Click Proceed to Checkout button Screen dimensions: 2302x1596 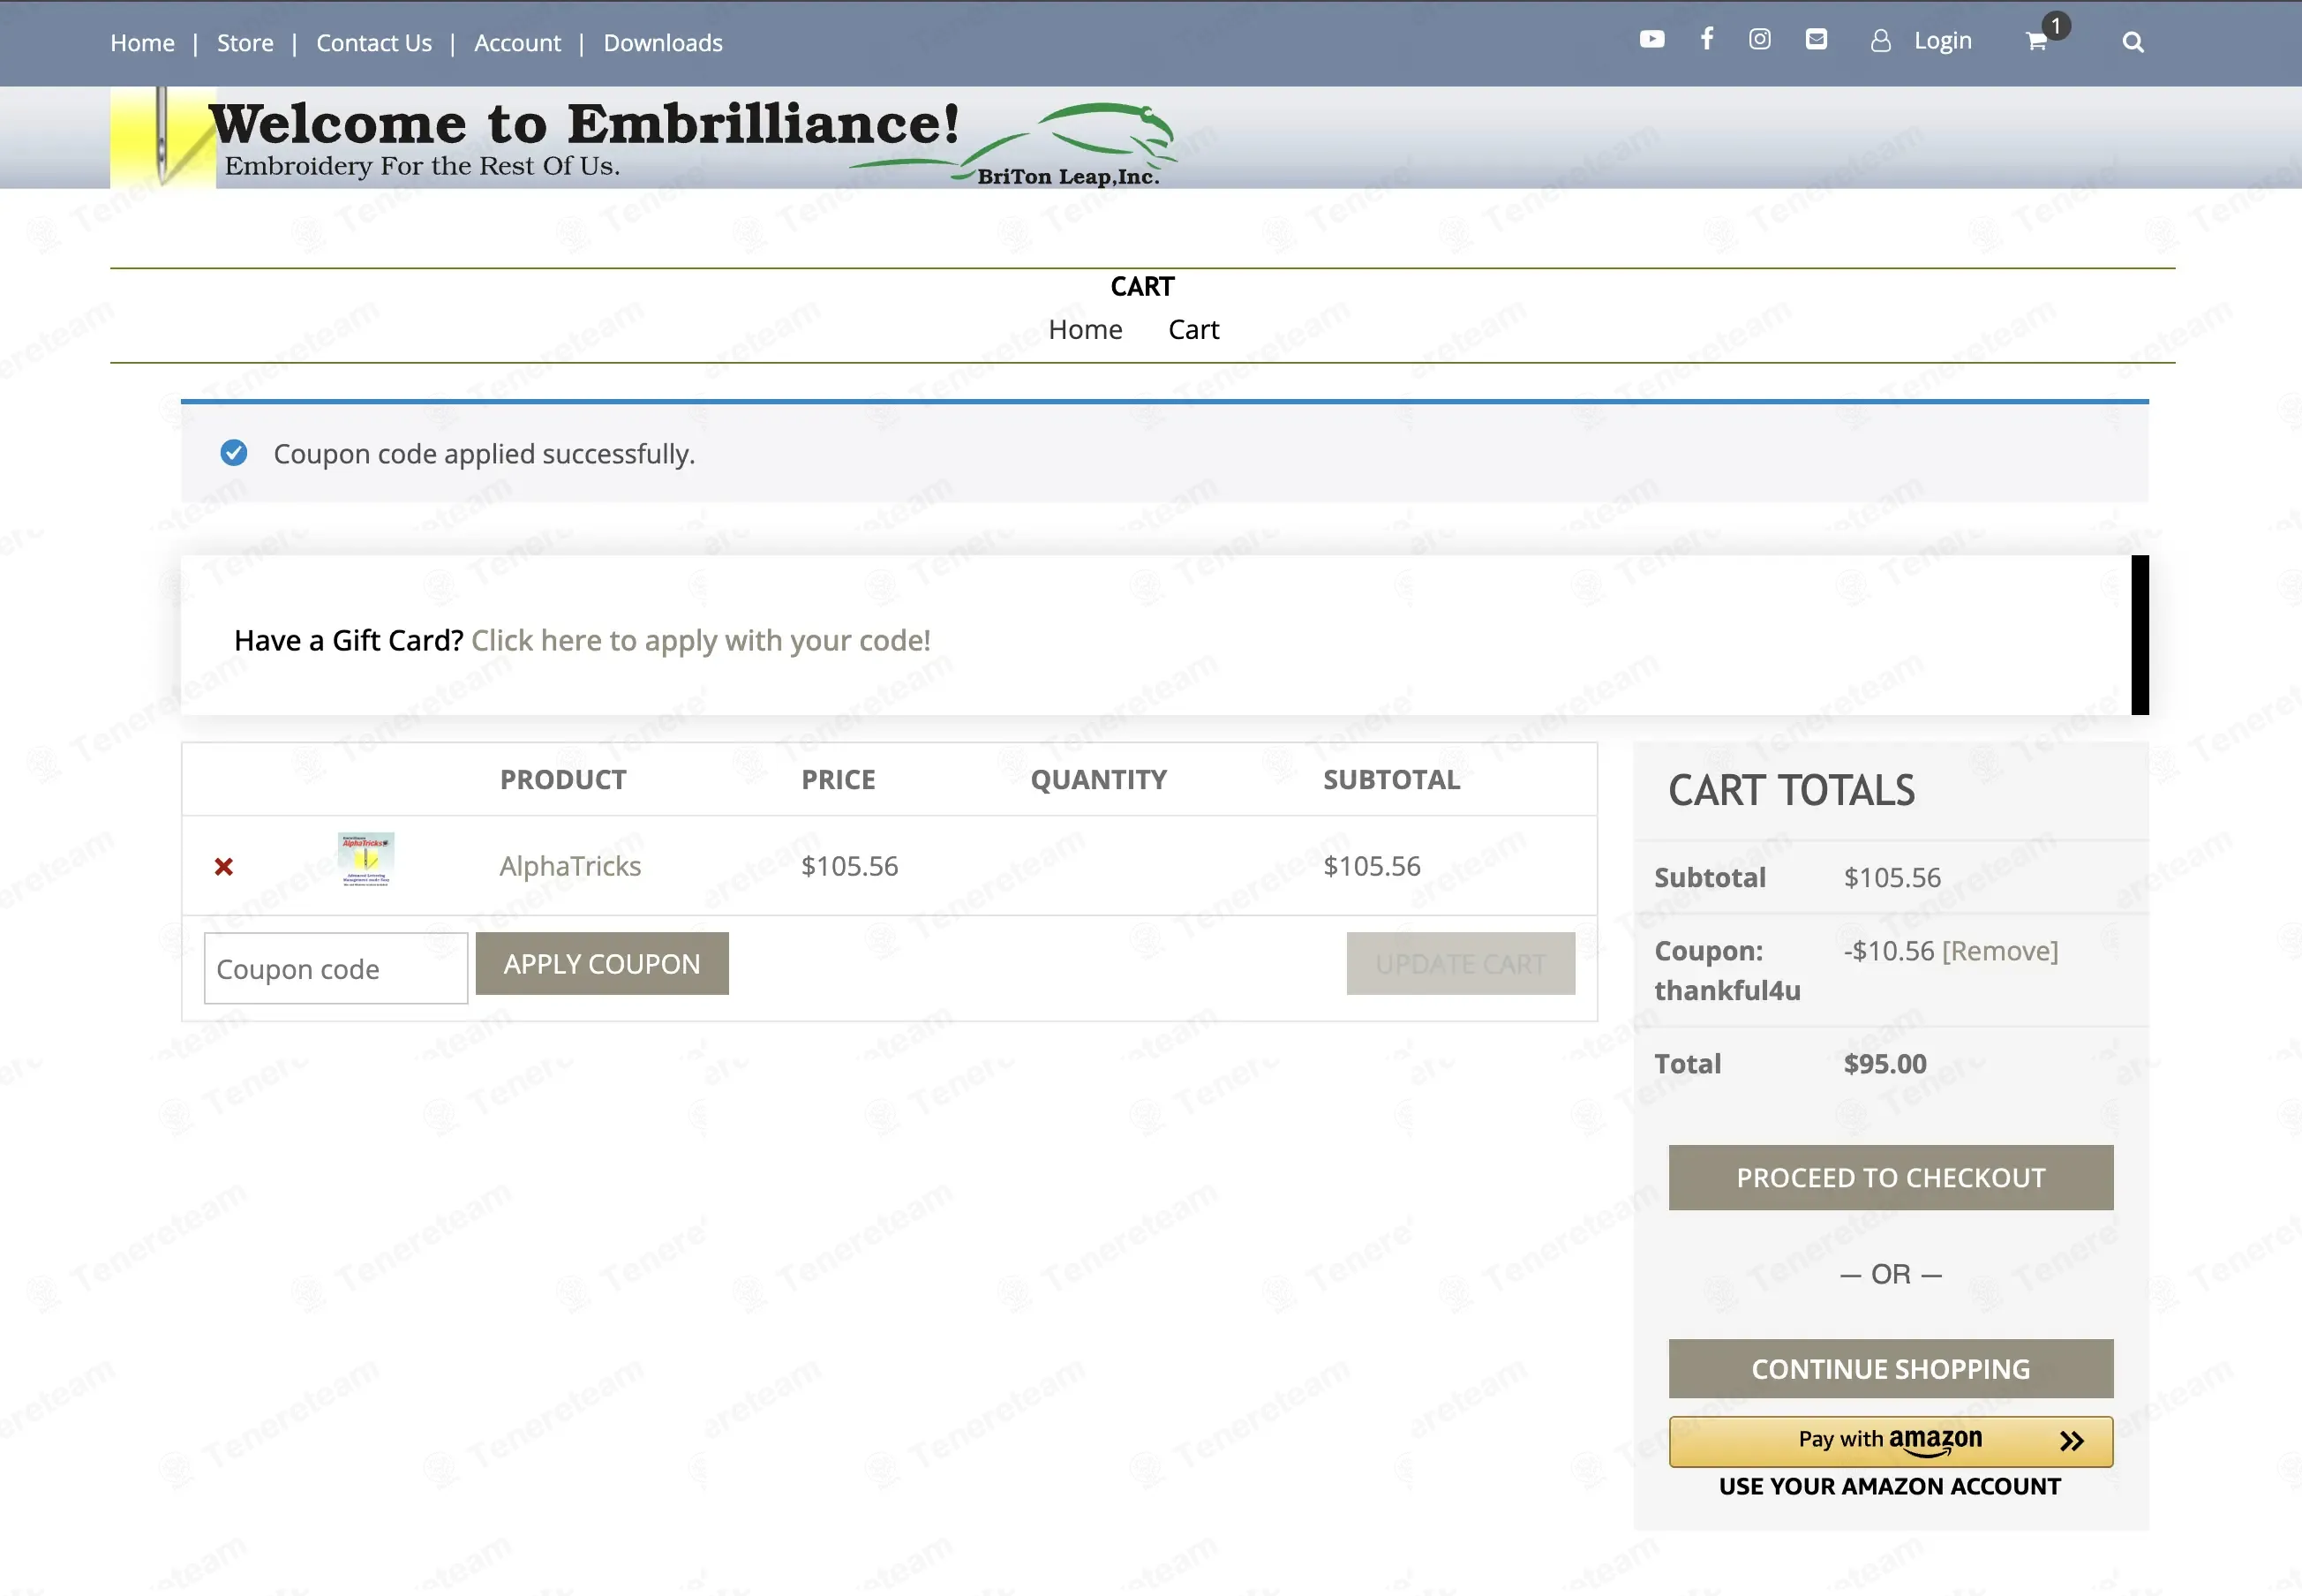[1890, 1178]
